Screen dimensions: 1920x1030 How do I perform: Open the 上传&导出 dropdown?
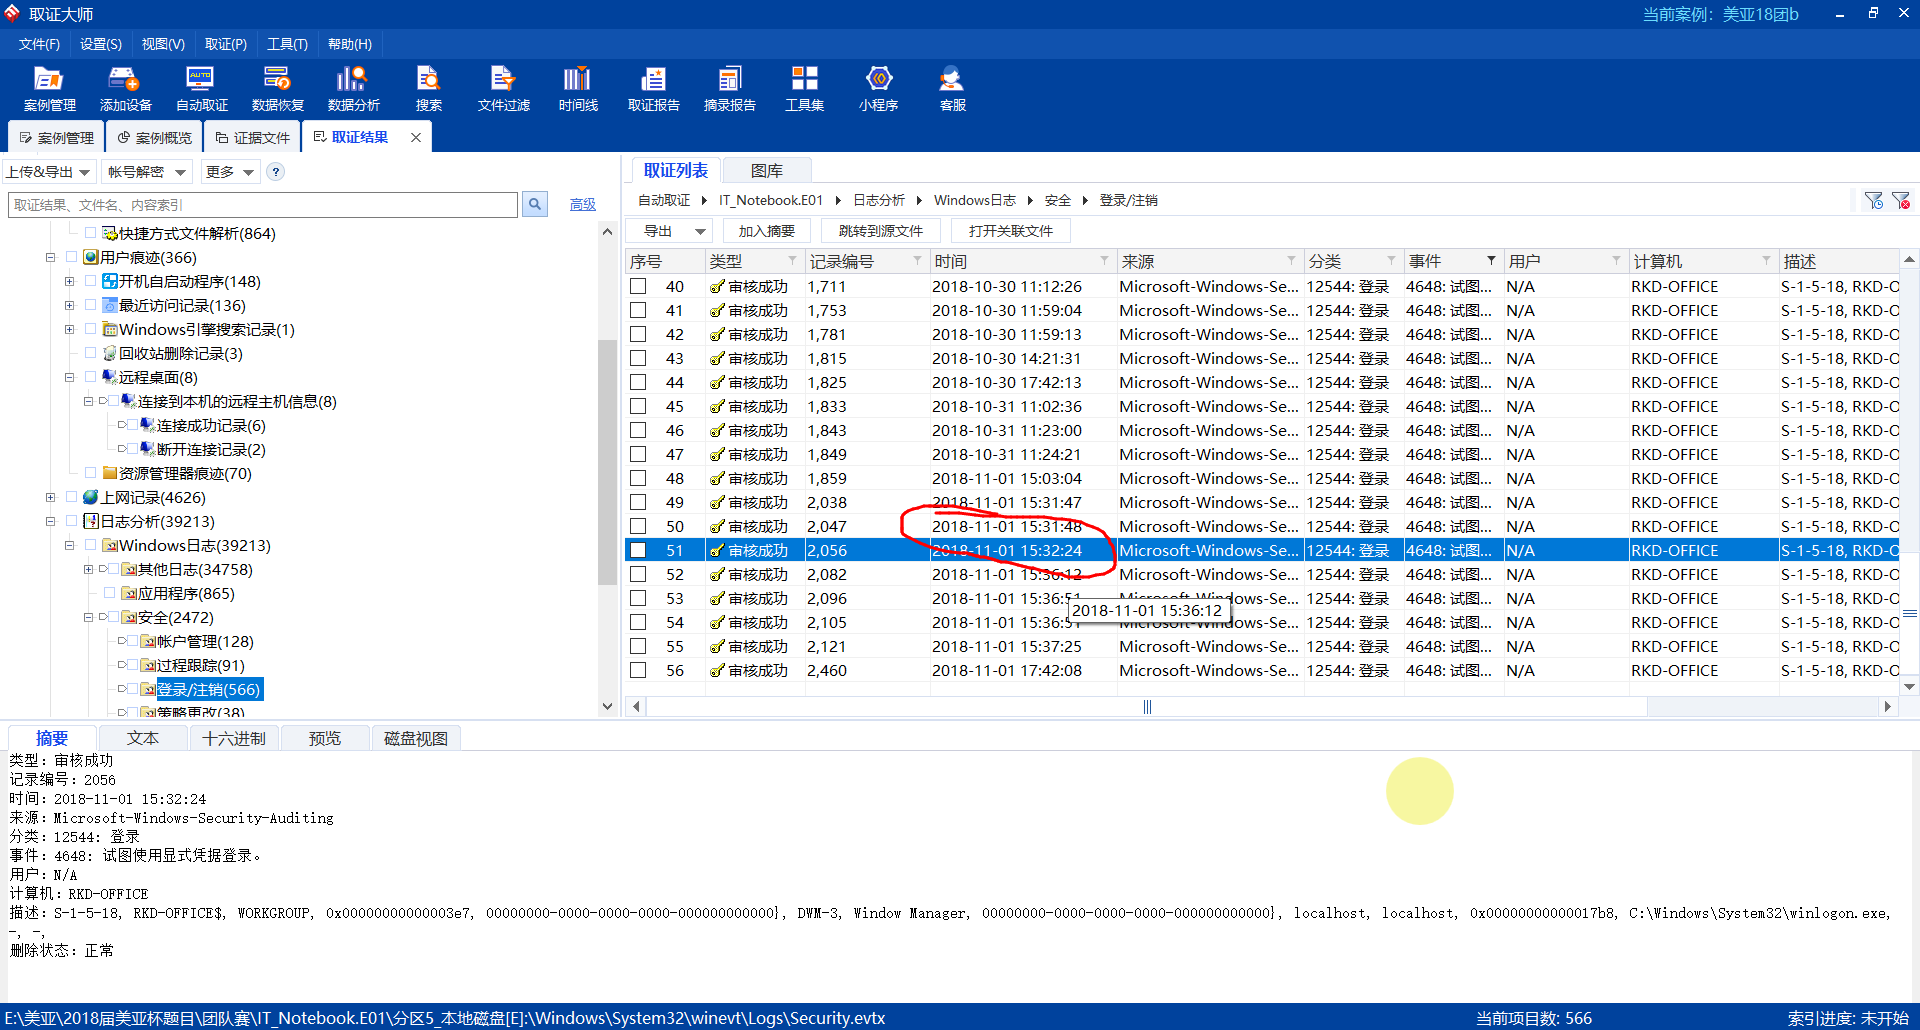coord(49,172)
